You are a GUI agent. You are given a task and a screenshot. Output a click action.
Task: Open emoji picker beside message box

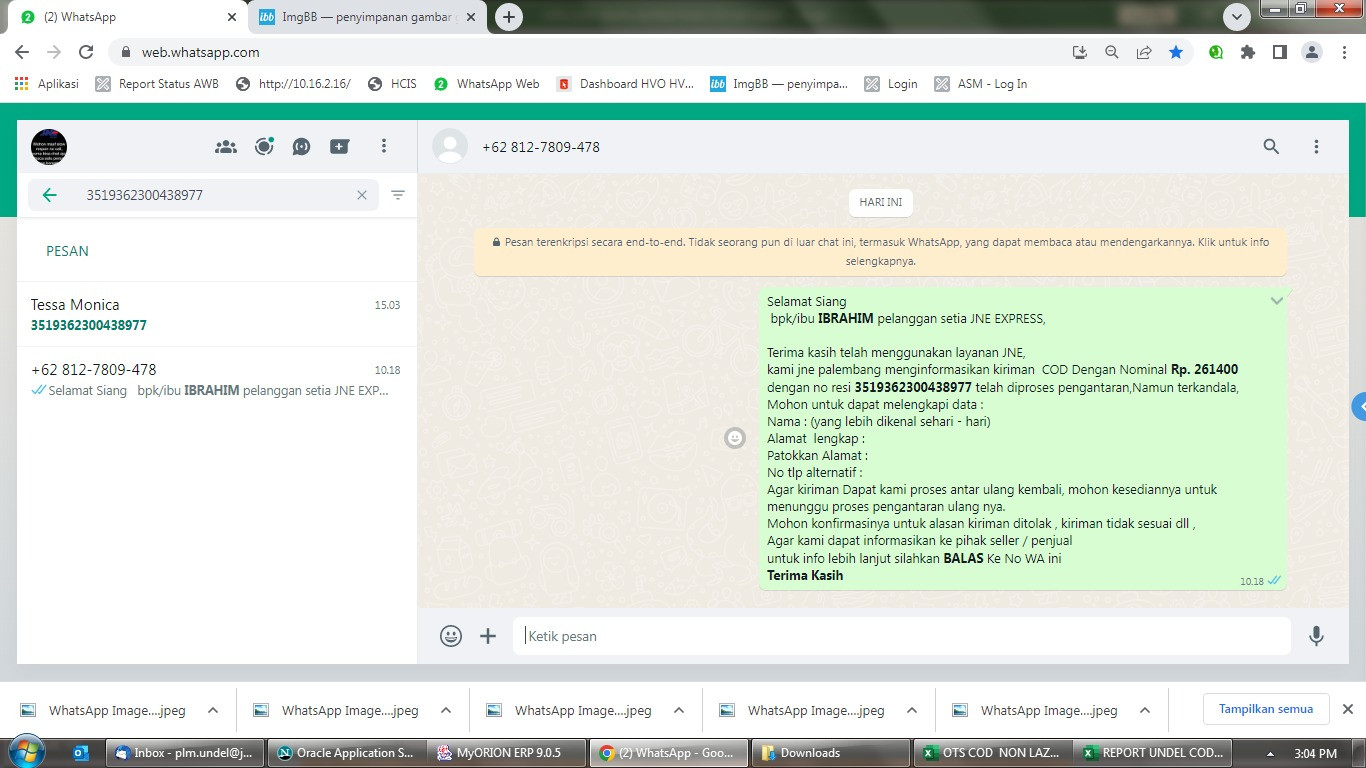pos(451,636)
